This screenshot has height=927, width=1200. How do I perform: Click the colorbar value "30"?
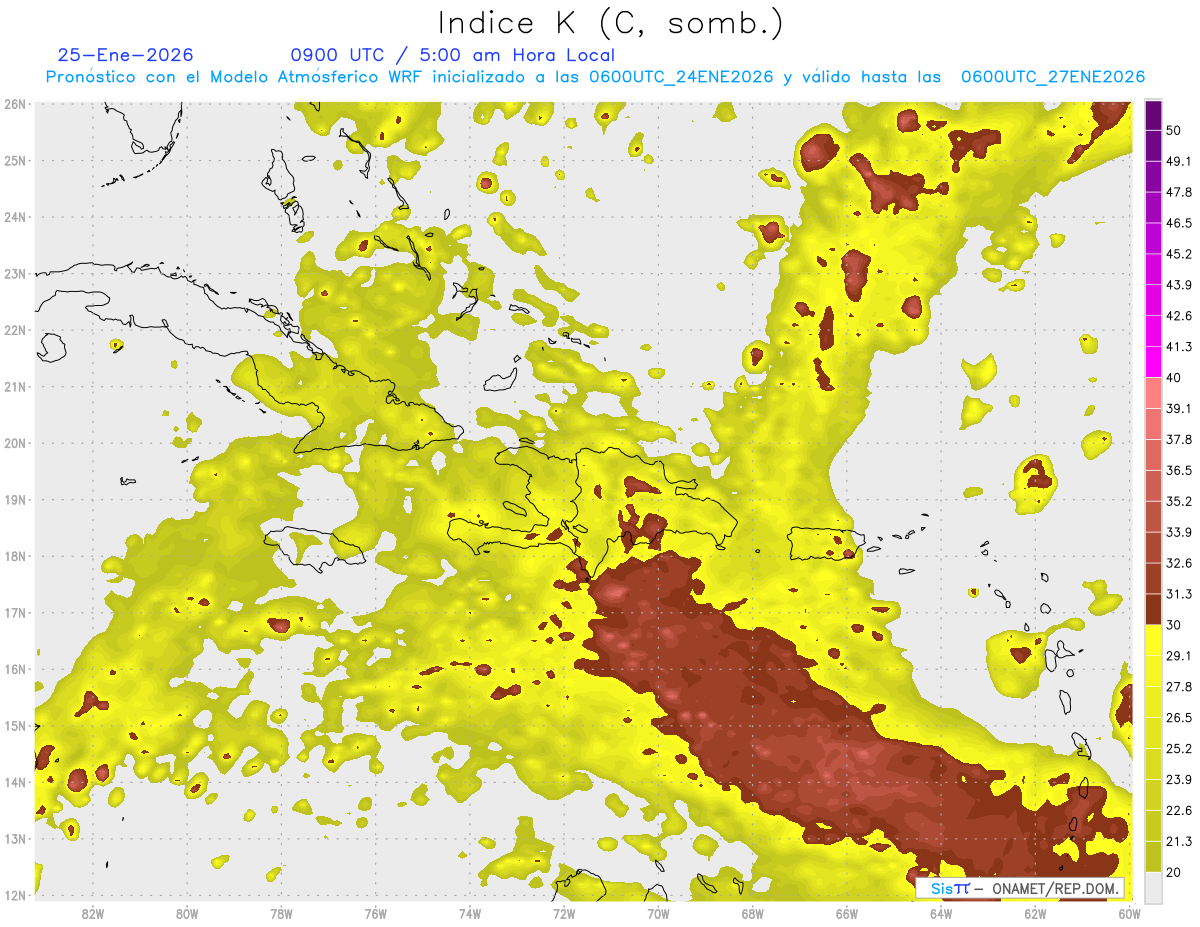coord(1174,625)
